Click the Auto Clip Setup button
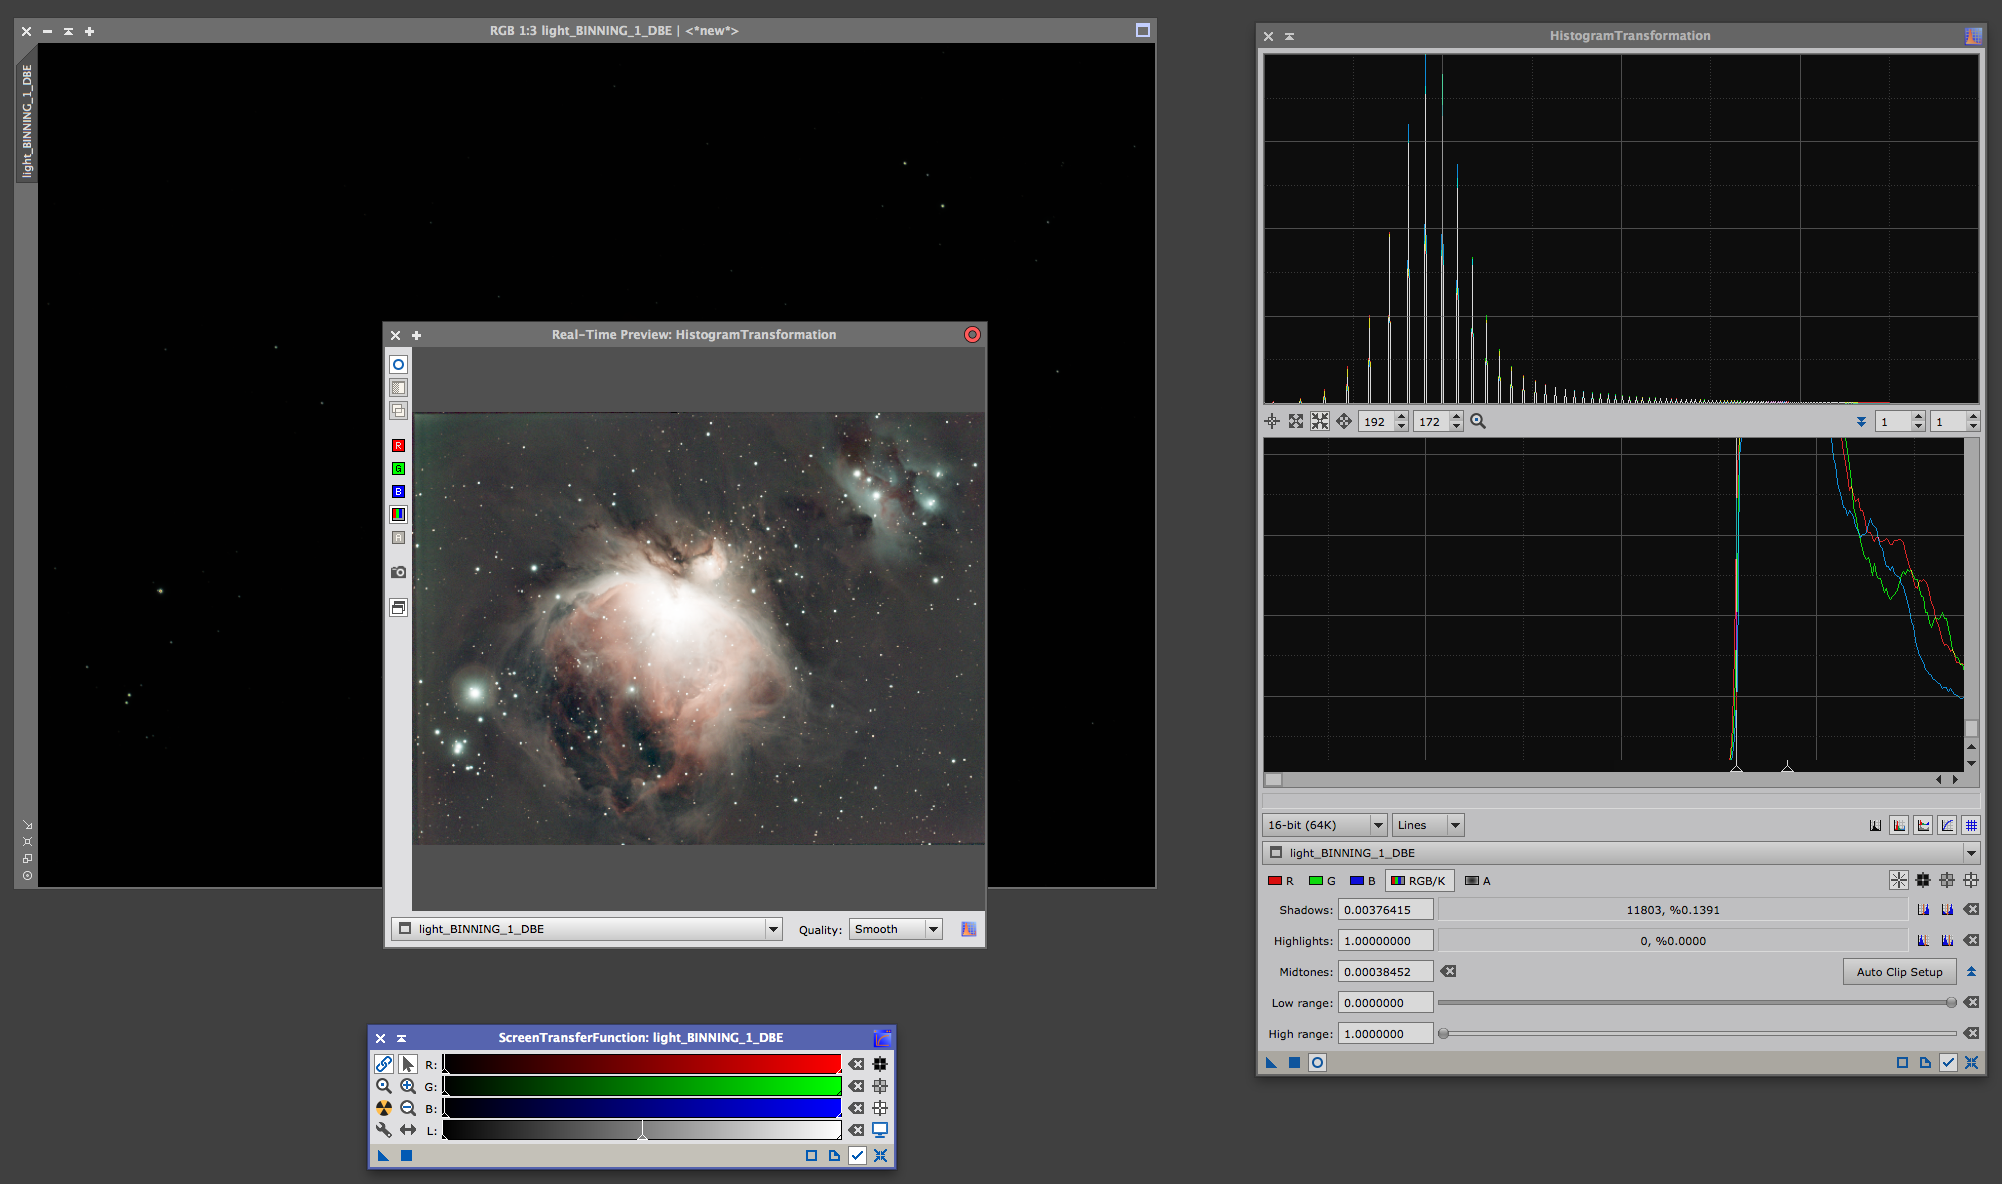 [1899, 972]
